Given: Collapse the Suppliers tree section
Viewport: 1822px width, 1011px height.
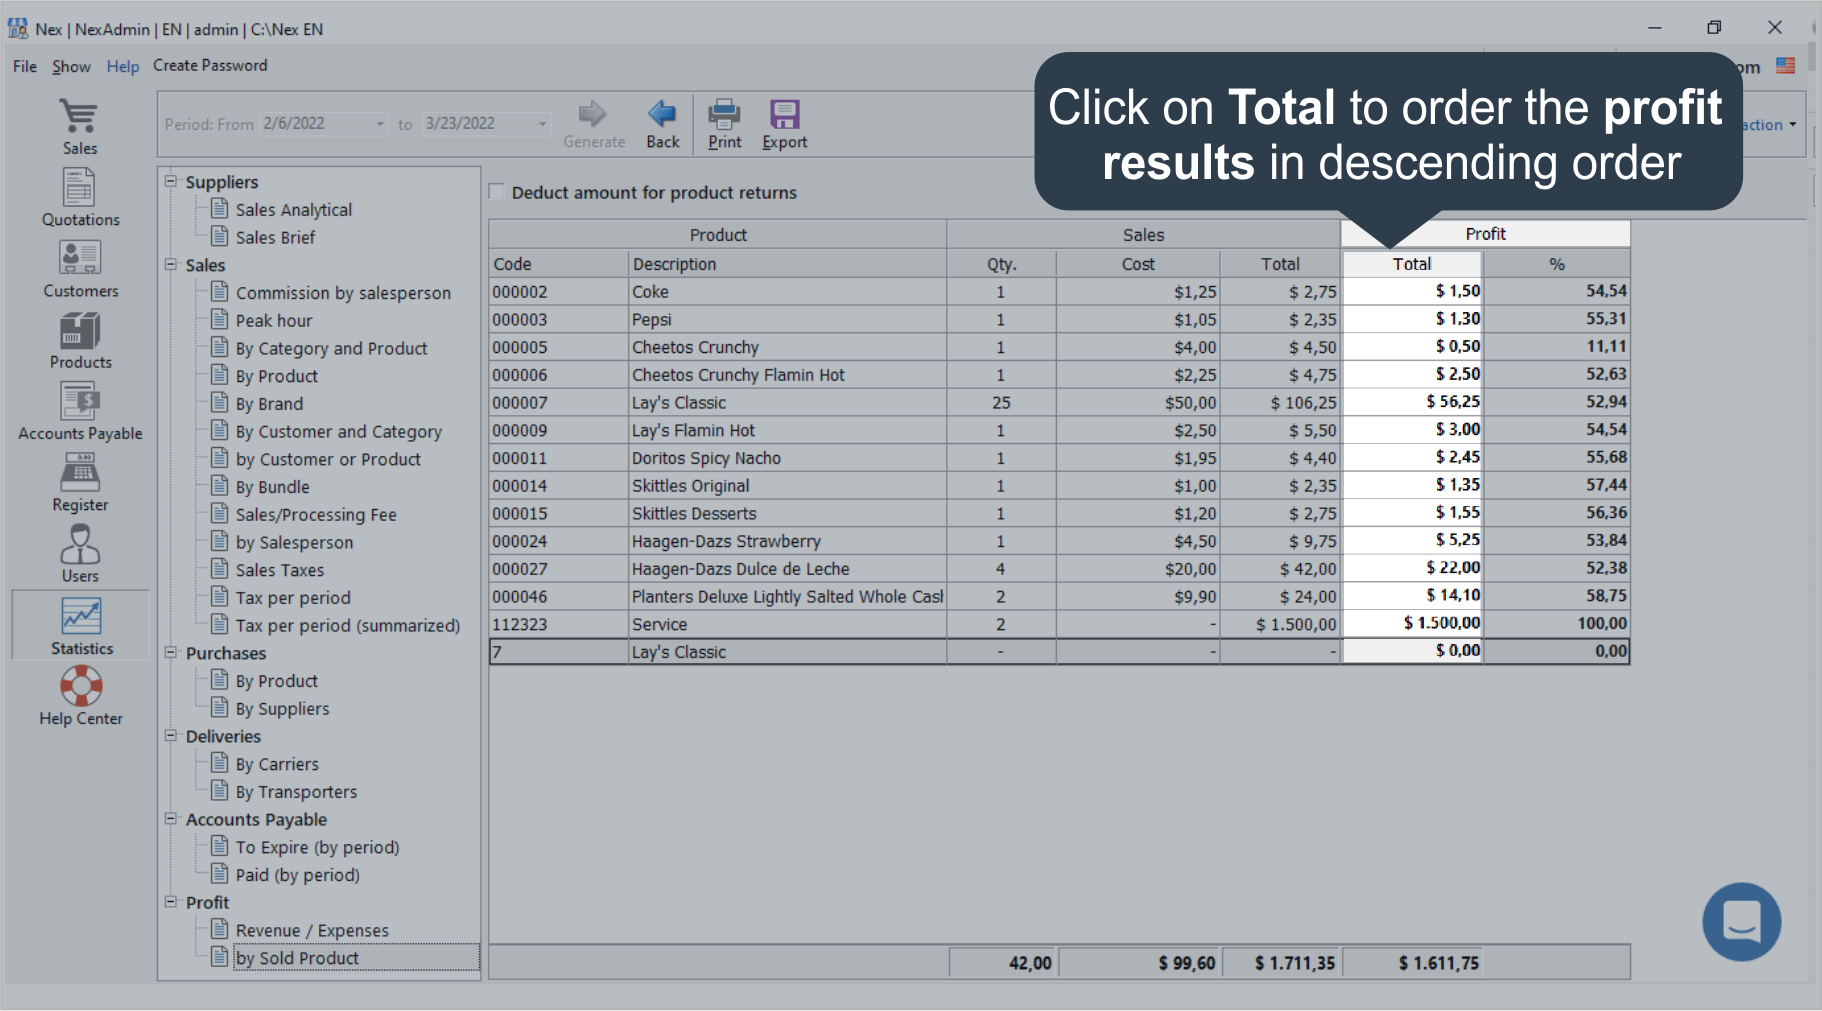Looking at the screenshot, I should [x=172, y=181].
